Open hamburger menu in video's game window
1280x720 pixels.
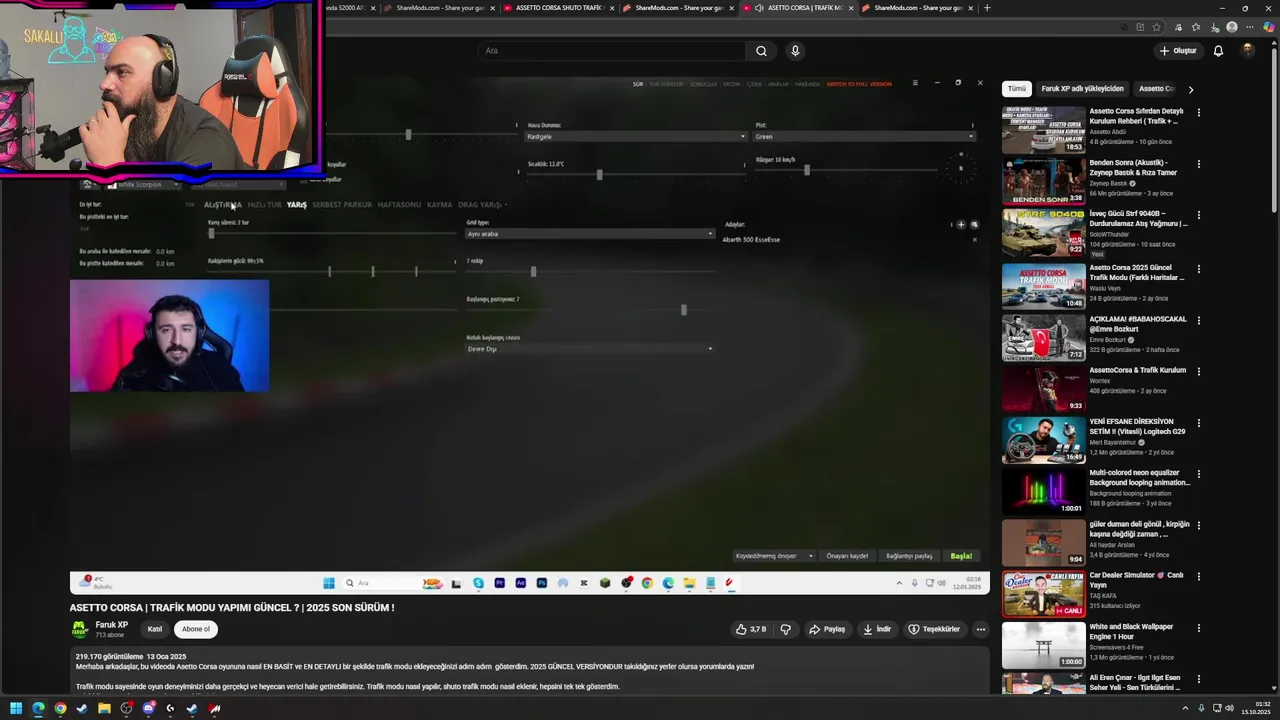point(915,83)
